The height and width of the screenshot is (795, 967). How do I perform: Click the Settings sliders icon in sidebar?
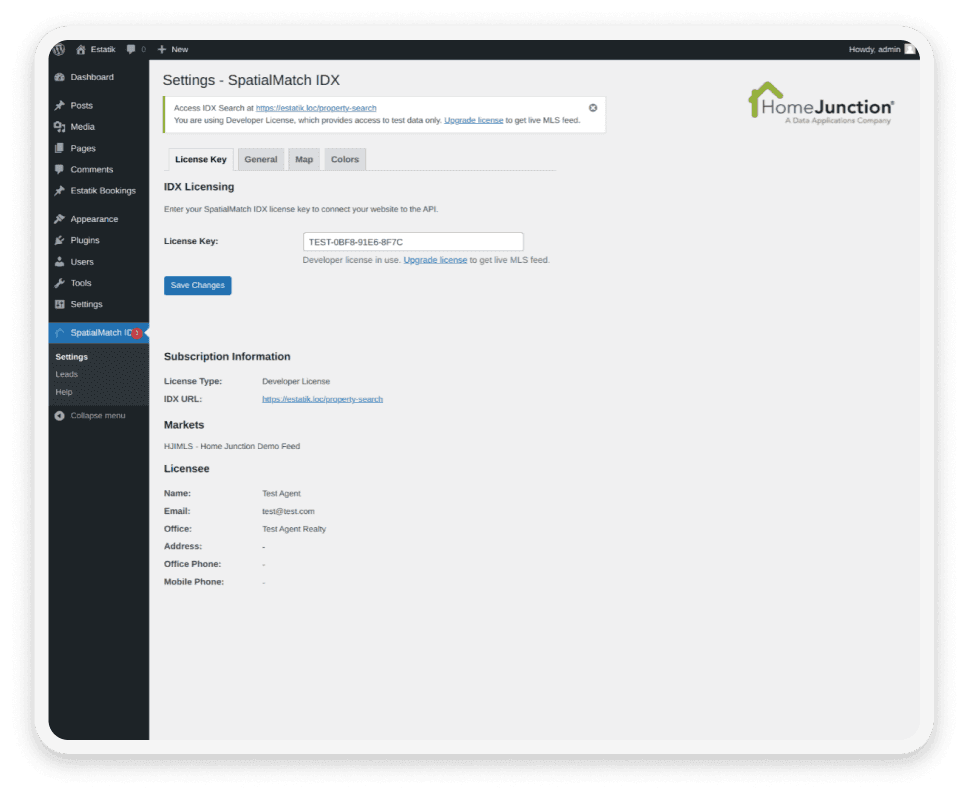click(x=60, y=304)
